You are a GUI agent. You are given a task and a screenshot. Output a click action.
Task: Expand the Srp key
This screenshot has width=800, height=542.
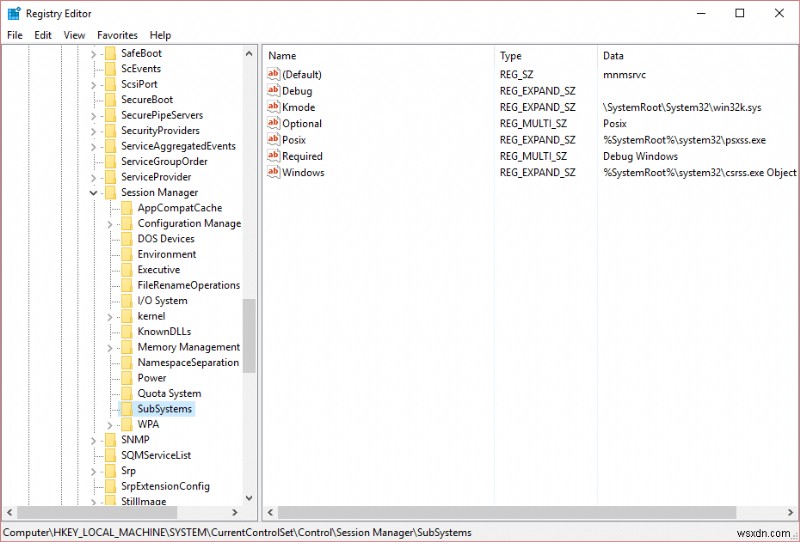[93, 471]
